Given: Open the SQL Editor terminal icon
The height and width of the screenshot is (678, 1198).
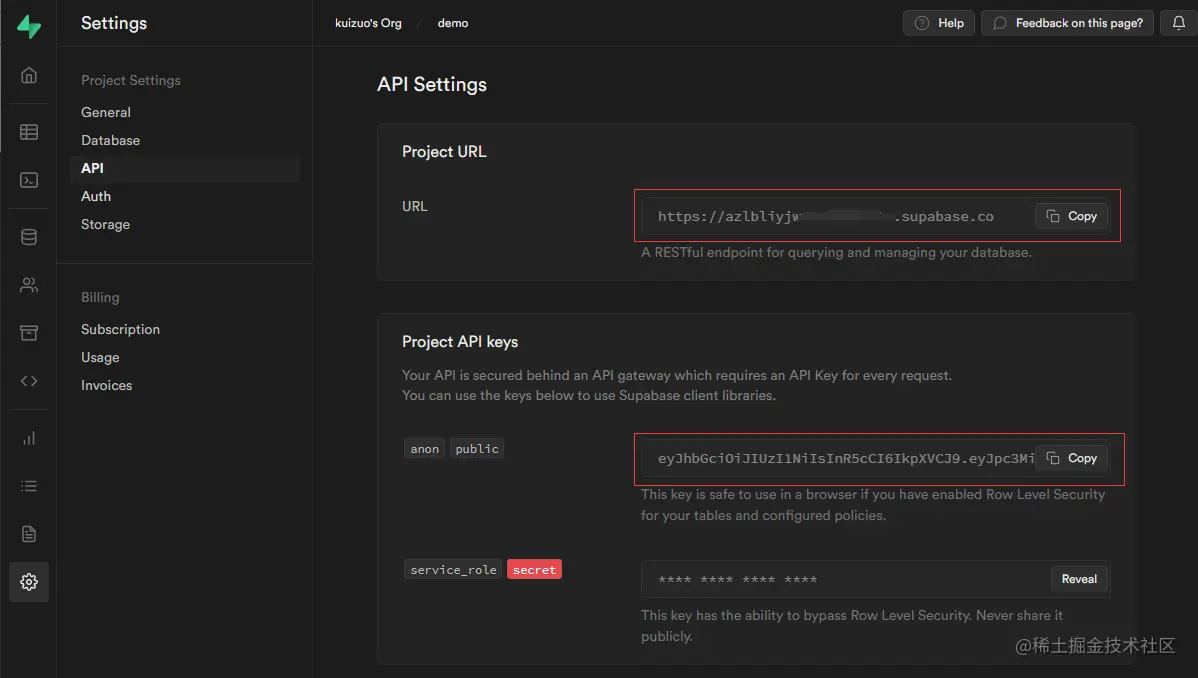Looking at the screenshot, I should (x=29, y=180).
